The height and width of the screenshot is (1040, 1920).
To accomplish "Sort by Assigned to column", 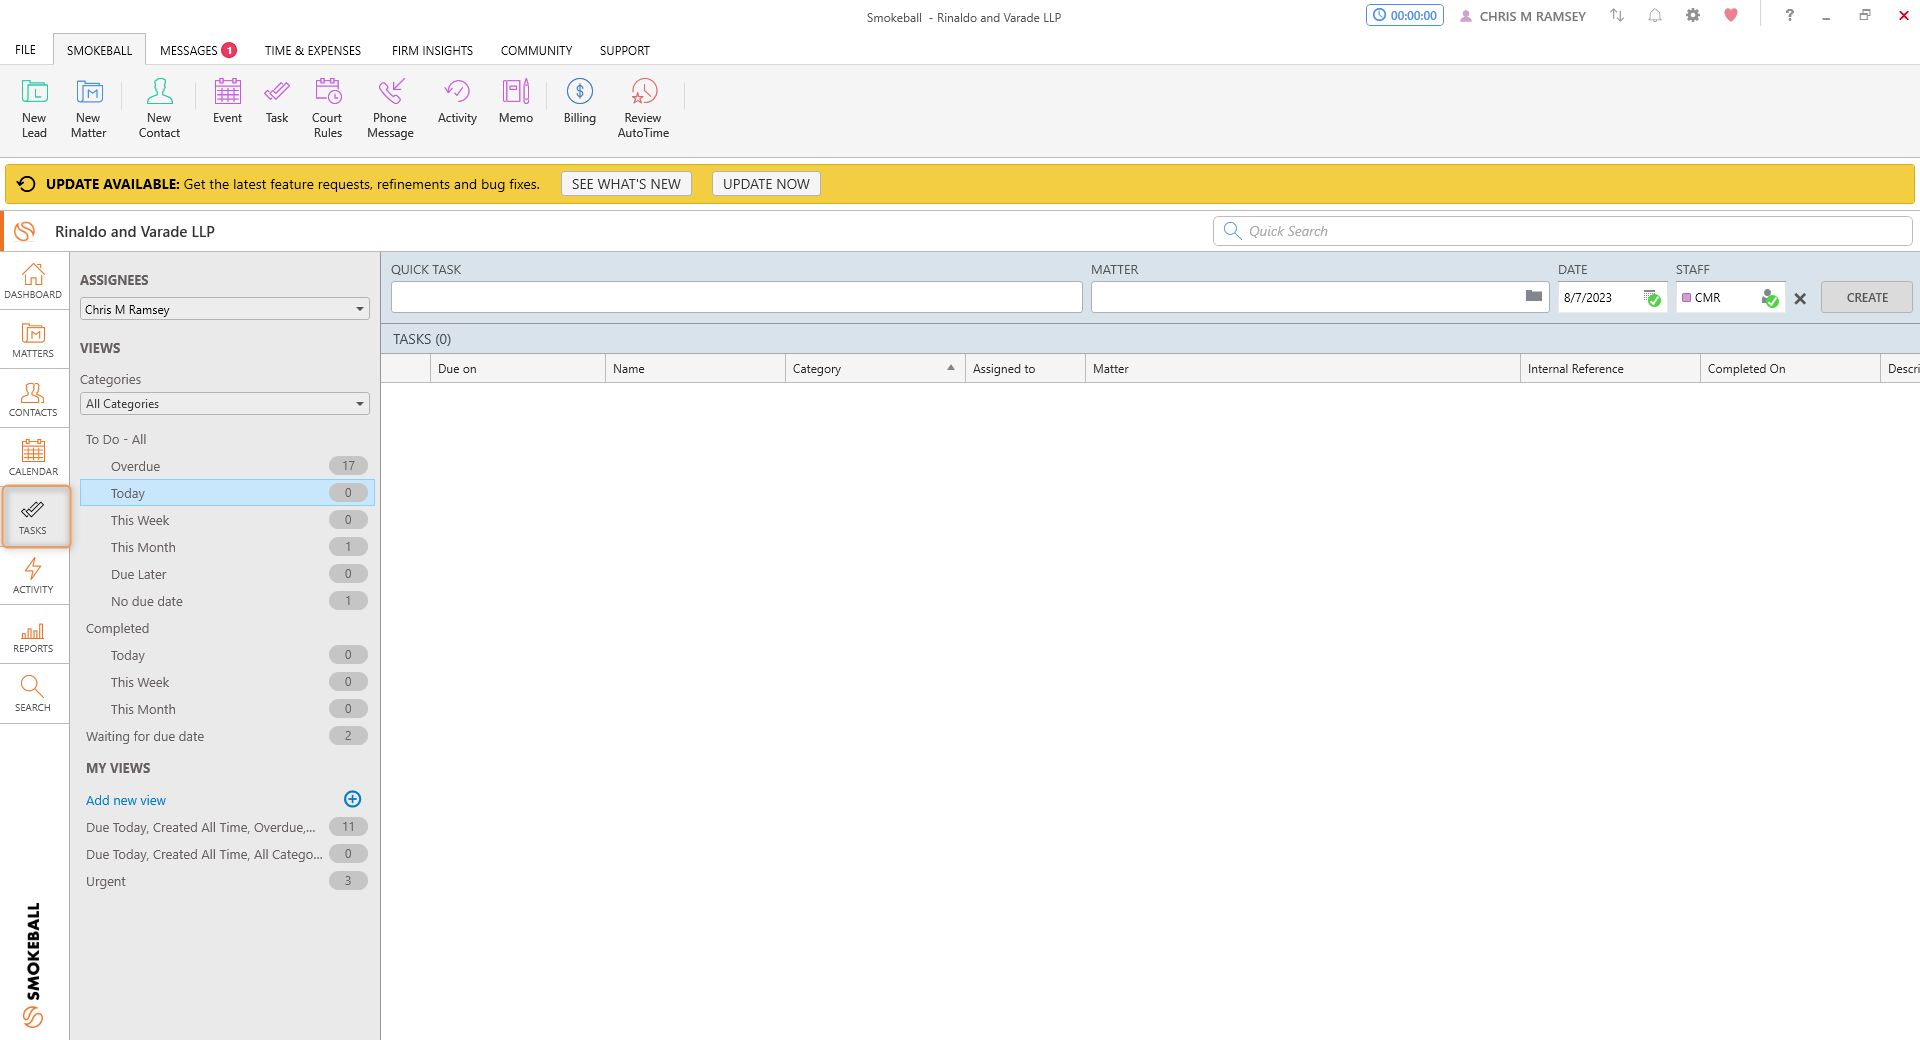I will pos(1025,368).
